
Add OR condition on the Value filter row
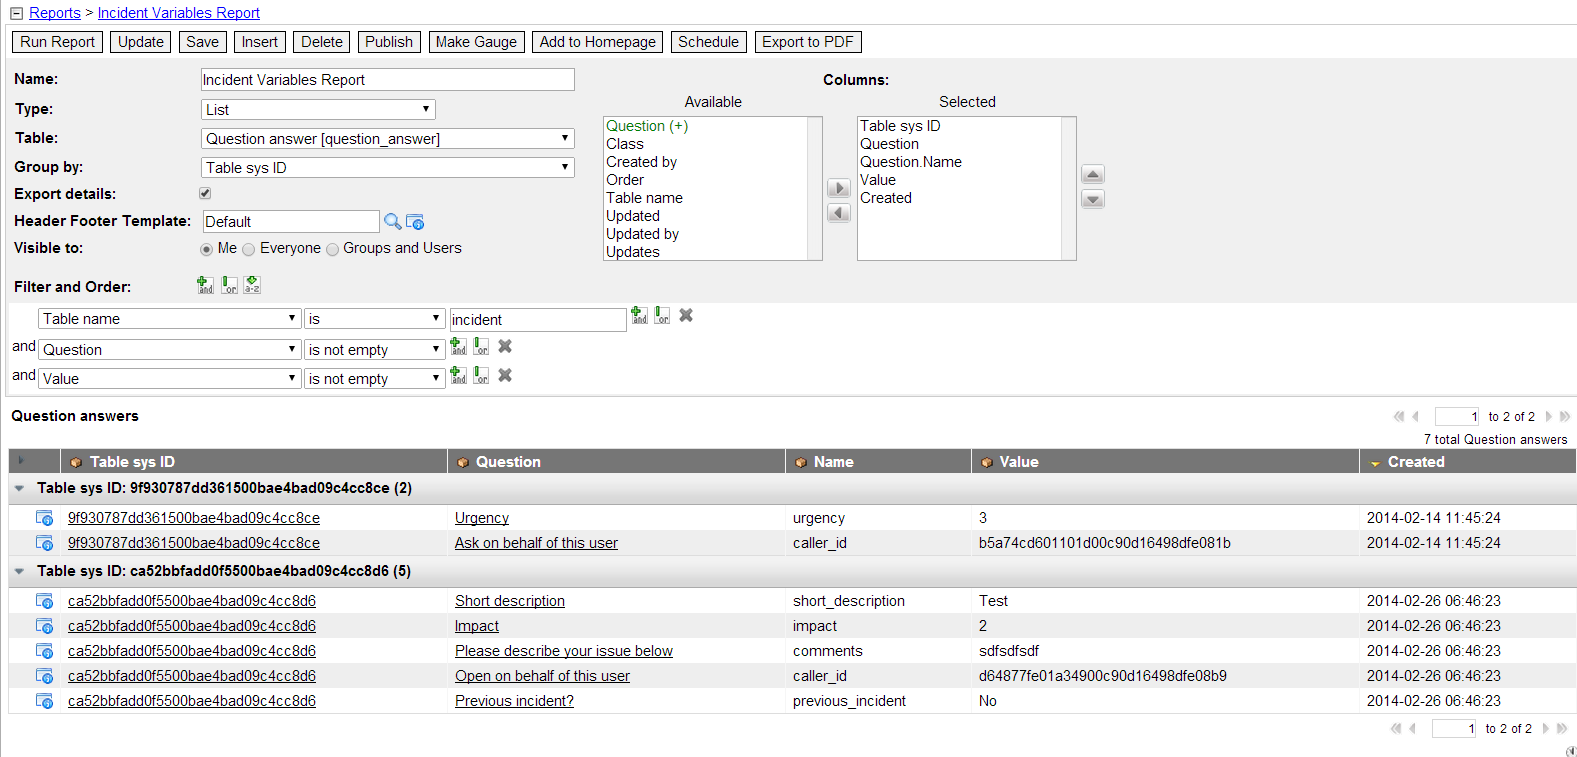pos(481,376)
